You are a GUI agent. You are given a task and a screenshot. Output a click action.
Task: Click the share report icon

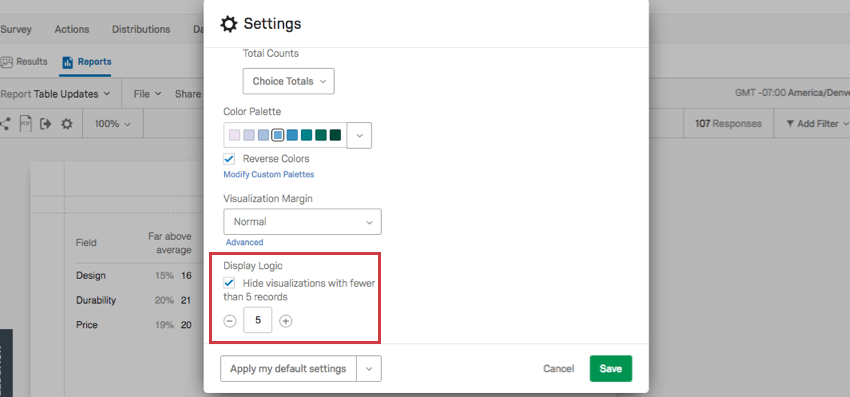(4, 124)
